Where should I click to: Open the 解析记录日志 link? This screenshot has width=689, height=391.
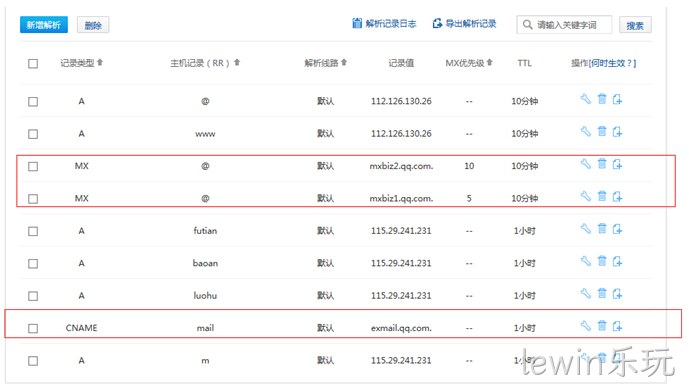pos(384,24)
